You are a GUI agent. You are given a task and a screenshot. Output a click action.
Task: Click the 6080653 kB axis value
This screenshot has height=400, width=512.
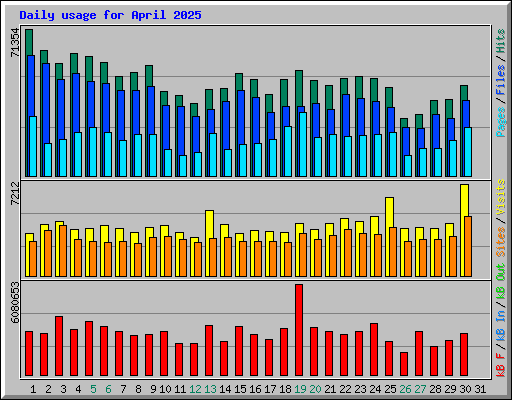pyautogui.click(x=15, y=302)
